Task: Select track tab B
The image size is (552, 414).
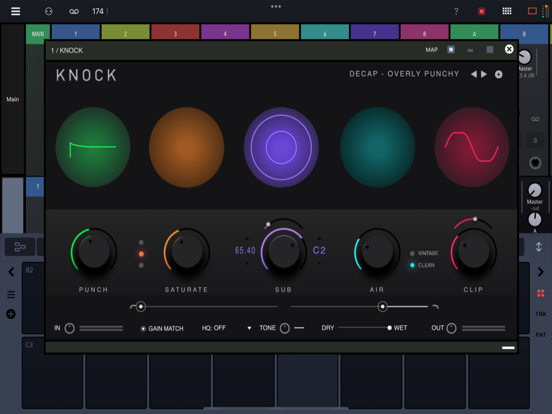Action: (524, 34)
